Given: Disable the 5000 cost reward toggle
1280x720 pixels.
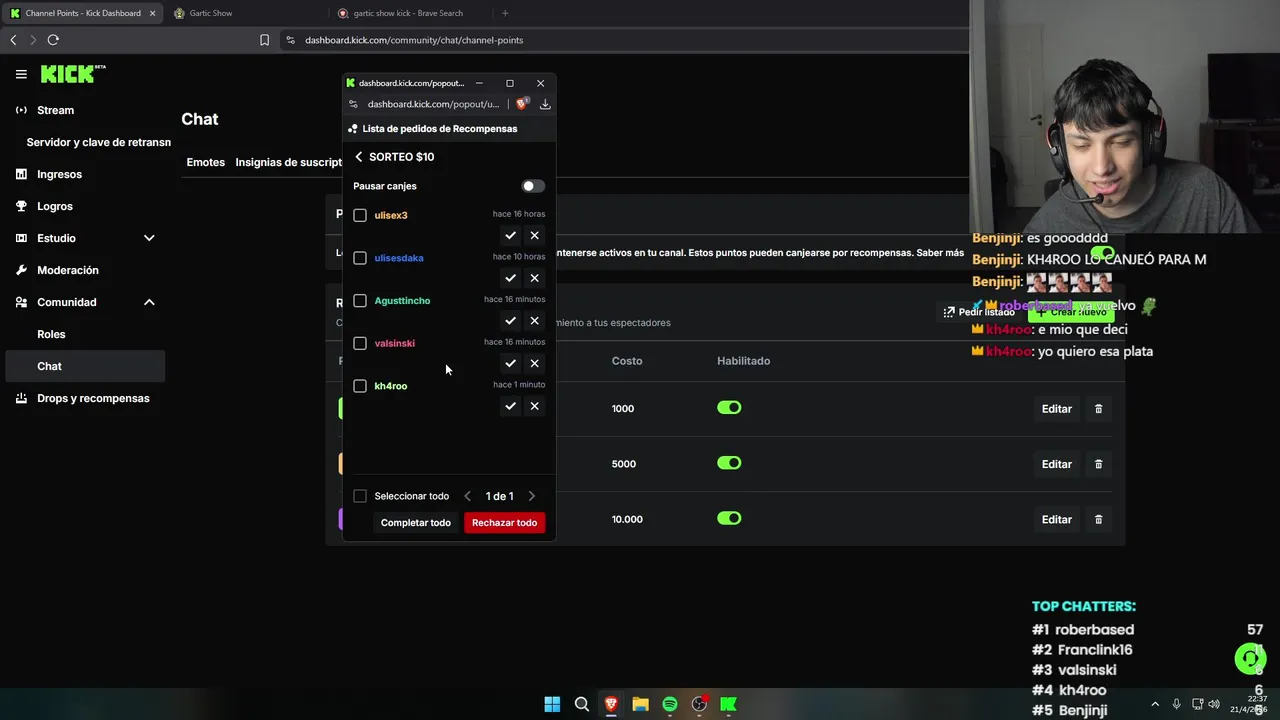Looking at the screenshot, I should [x=729, y=463].
